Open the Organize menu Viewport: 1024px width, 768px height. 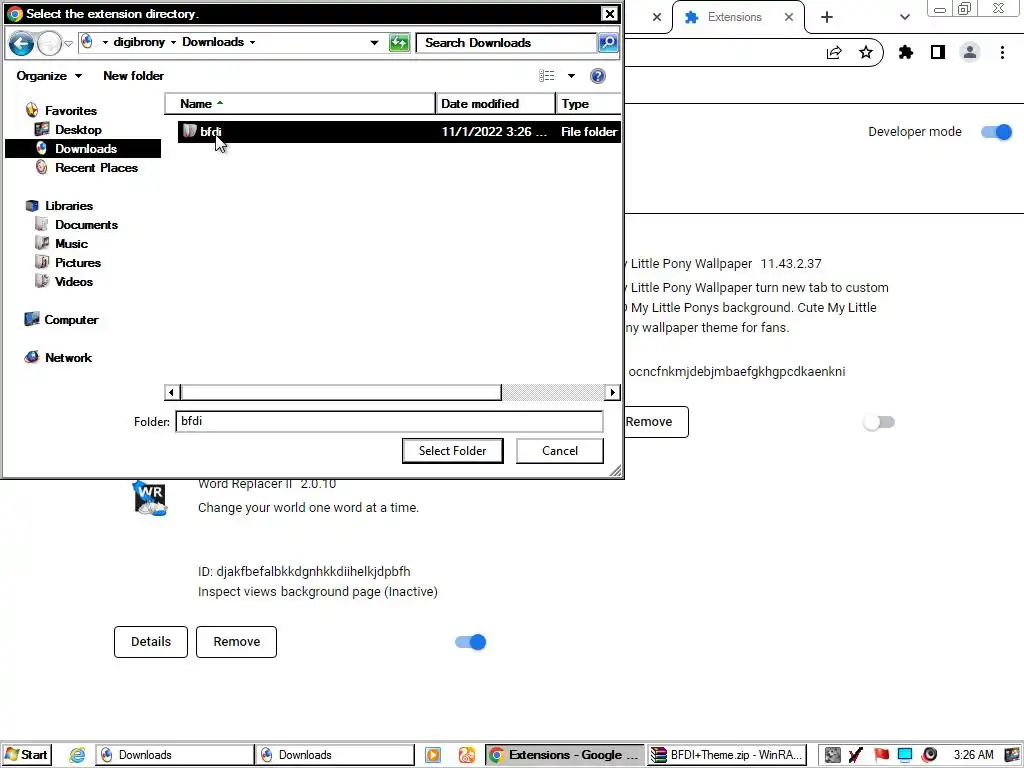click(x=49, y=76)
